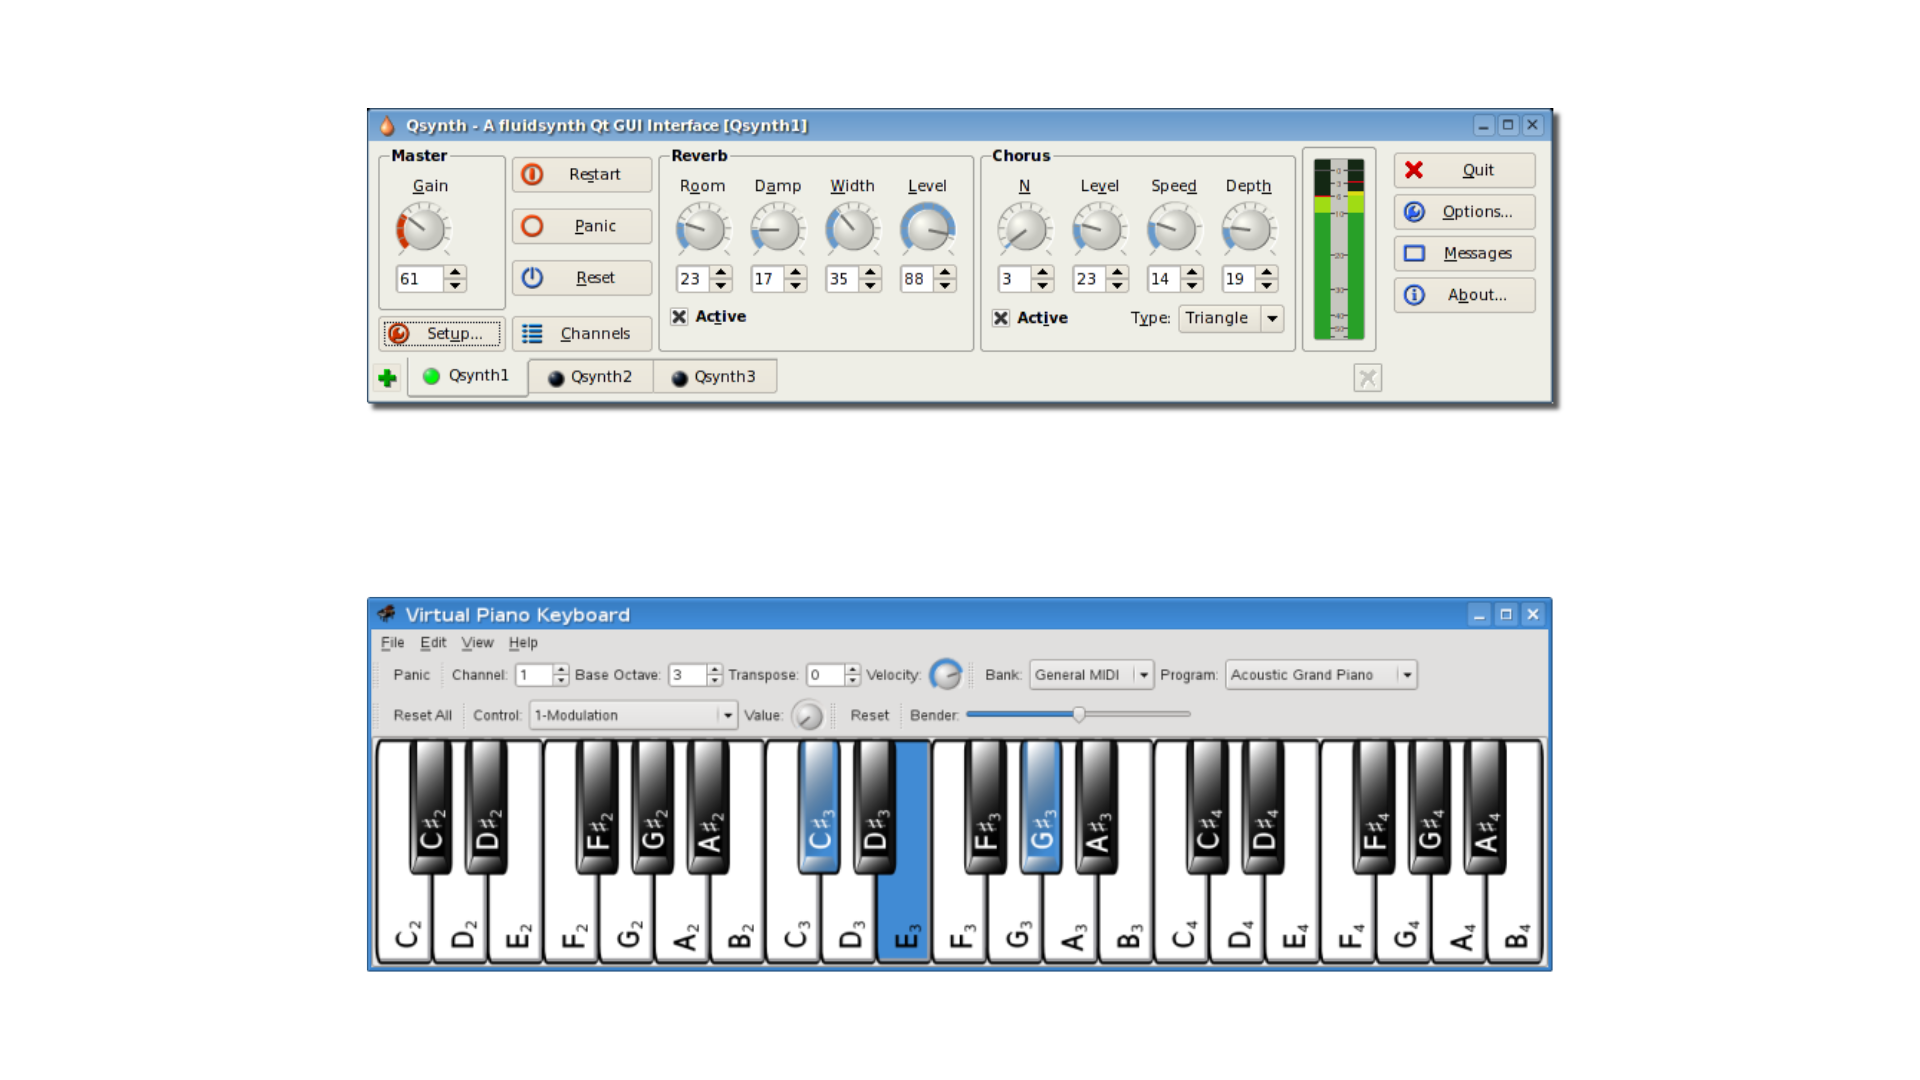Click the Reverb Width knob
The image size is (1920, 1080).
(852, 229)
